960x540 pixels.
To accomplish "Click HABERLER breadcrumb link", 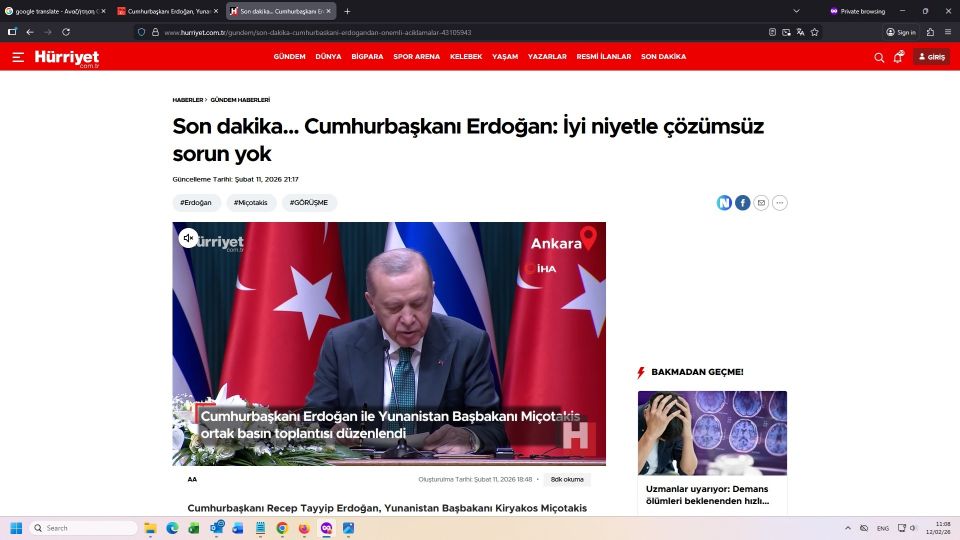I will (x=187, y=100).
